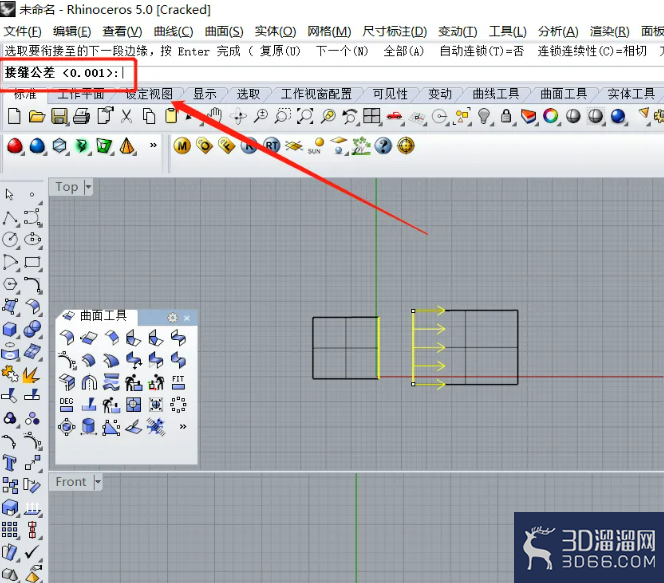Open the 尺寸标注(D) menu
664x583 pixels.
[x=395, y=31]
